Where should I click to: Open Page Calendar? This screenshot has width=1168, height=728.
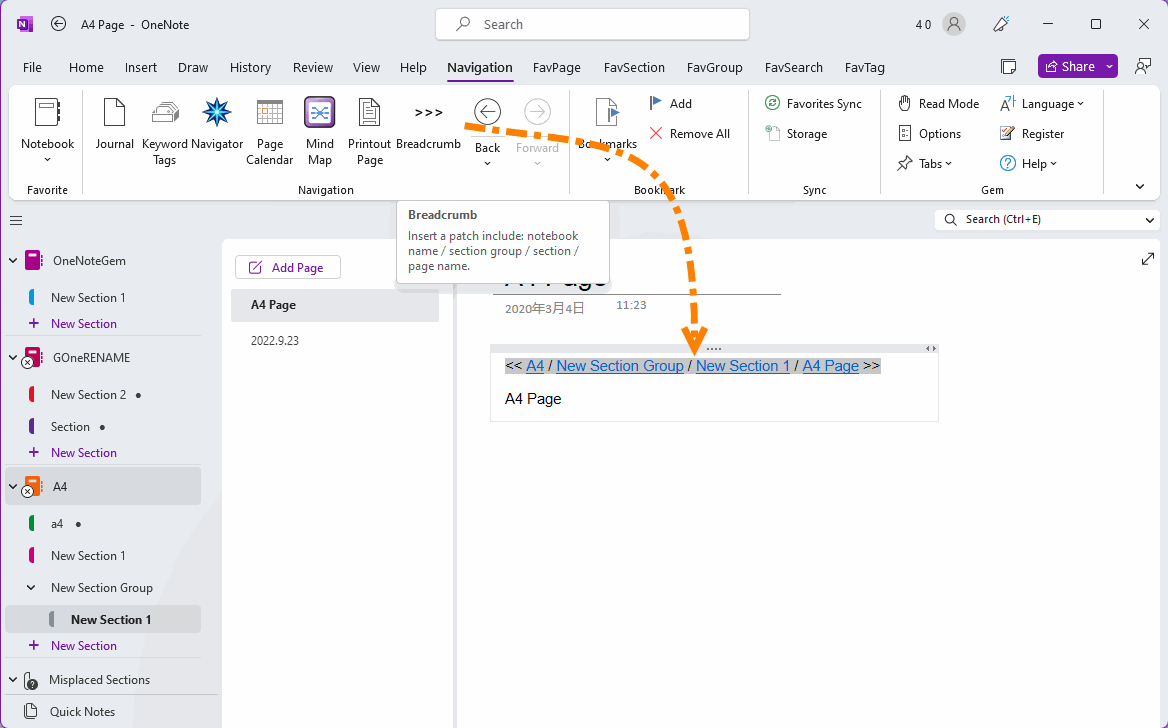coord(270,132)
